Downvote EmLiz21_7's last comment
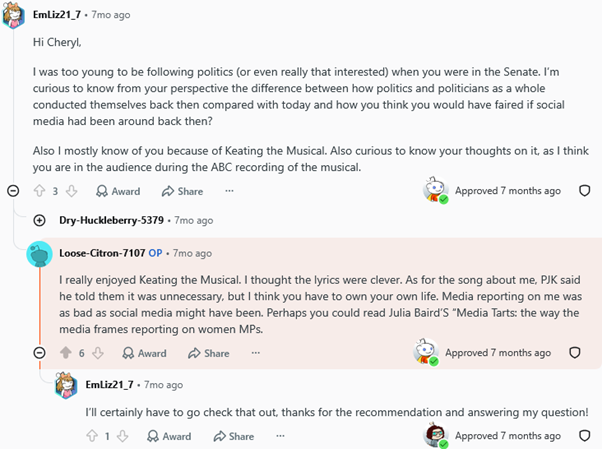Screen dimensions: 602x449 [122, 436]
